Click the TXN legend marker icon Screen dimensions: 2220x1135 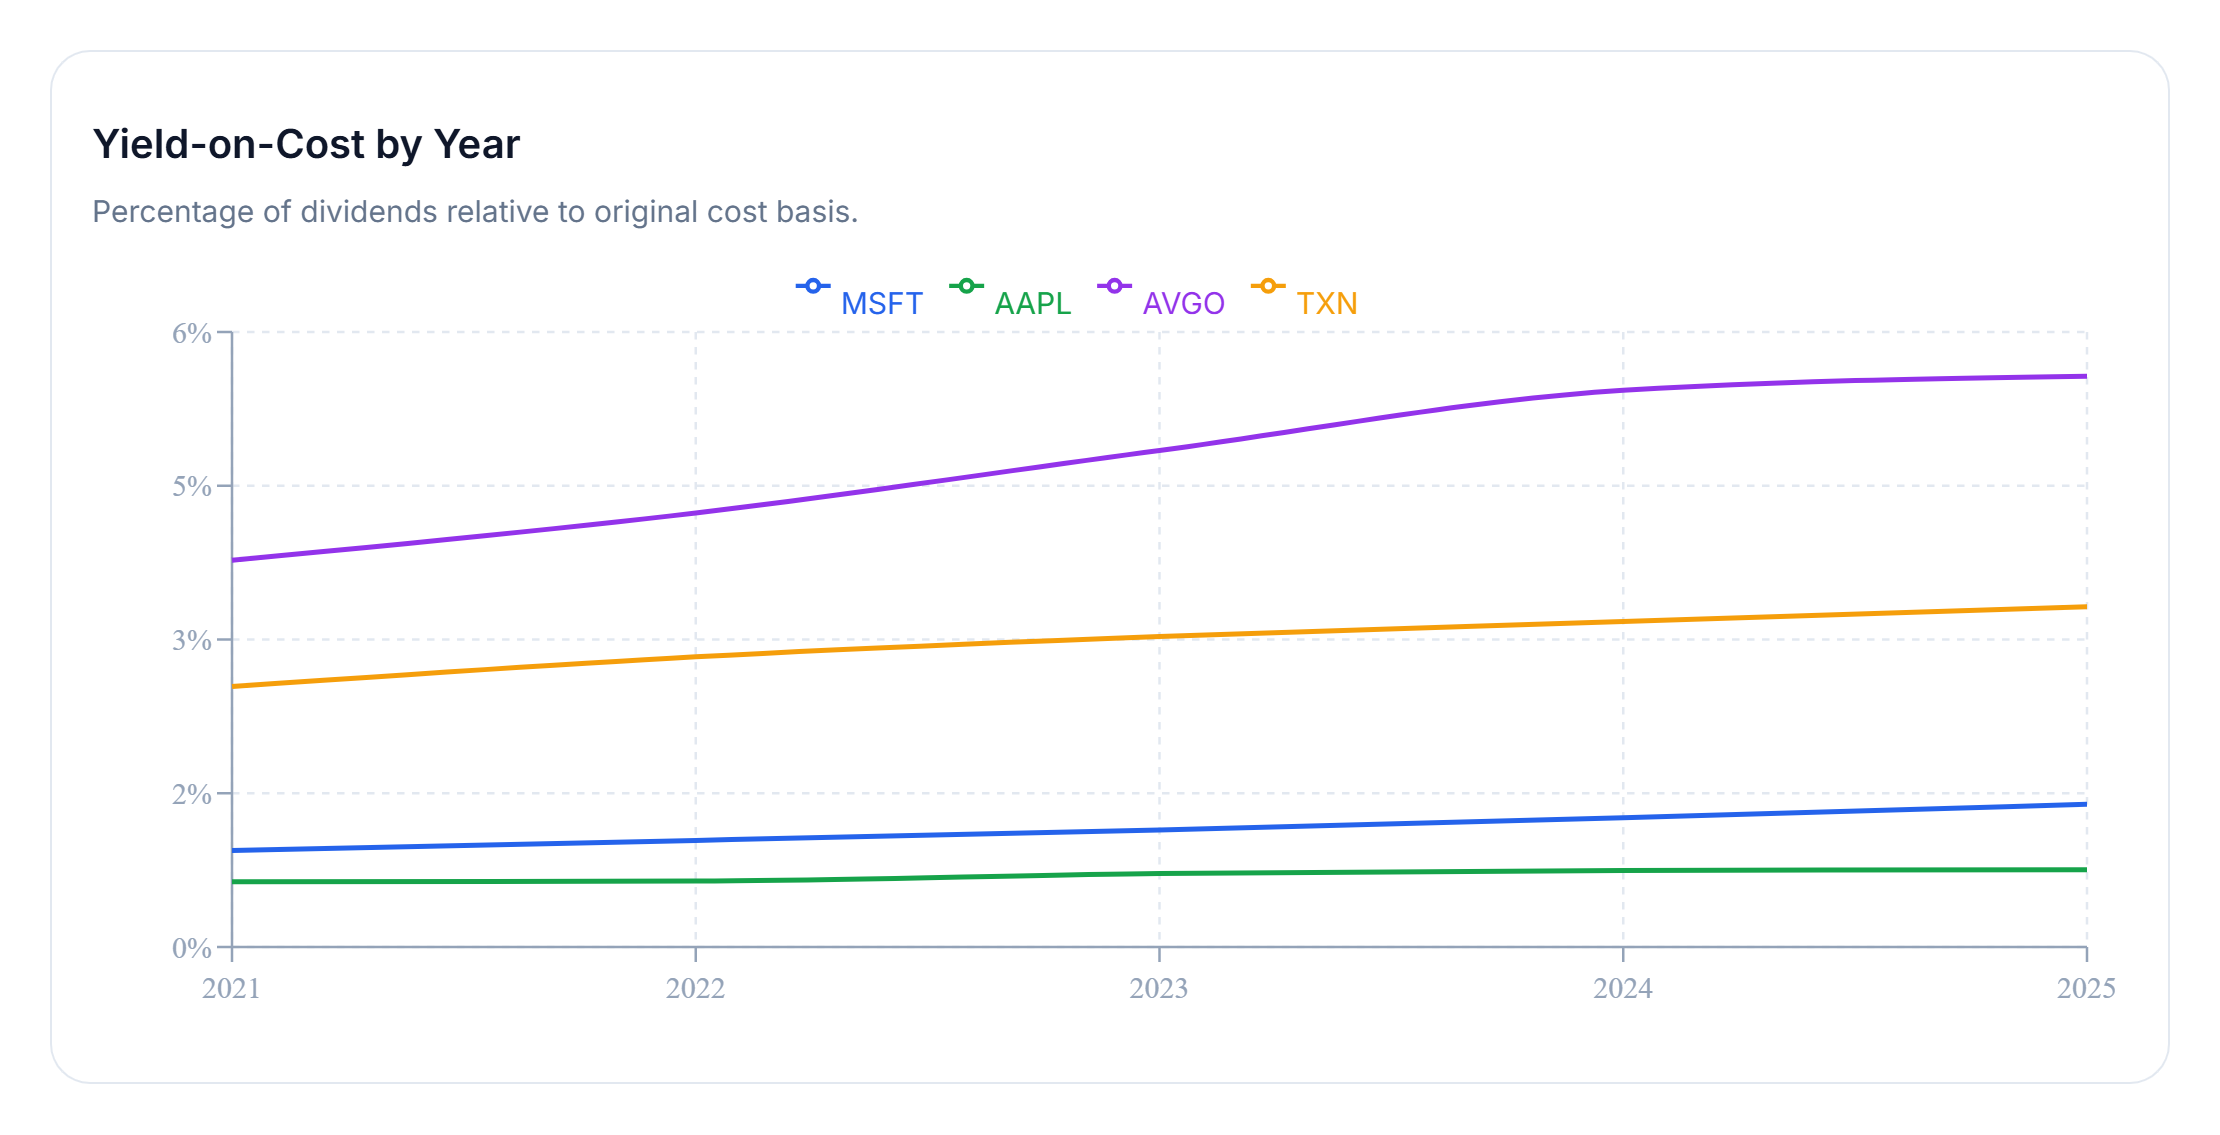[x=1268, y=286]
